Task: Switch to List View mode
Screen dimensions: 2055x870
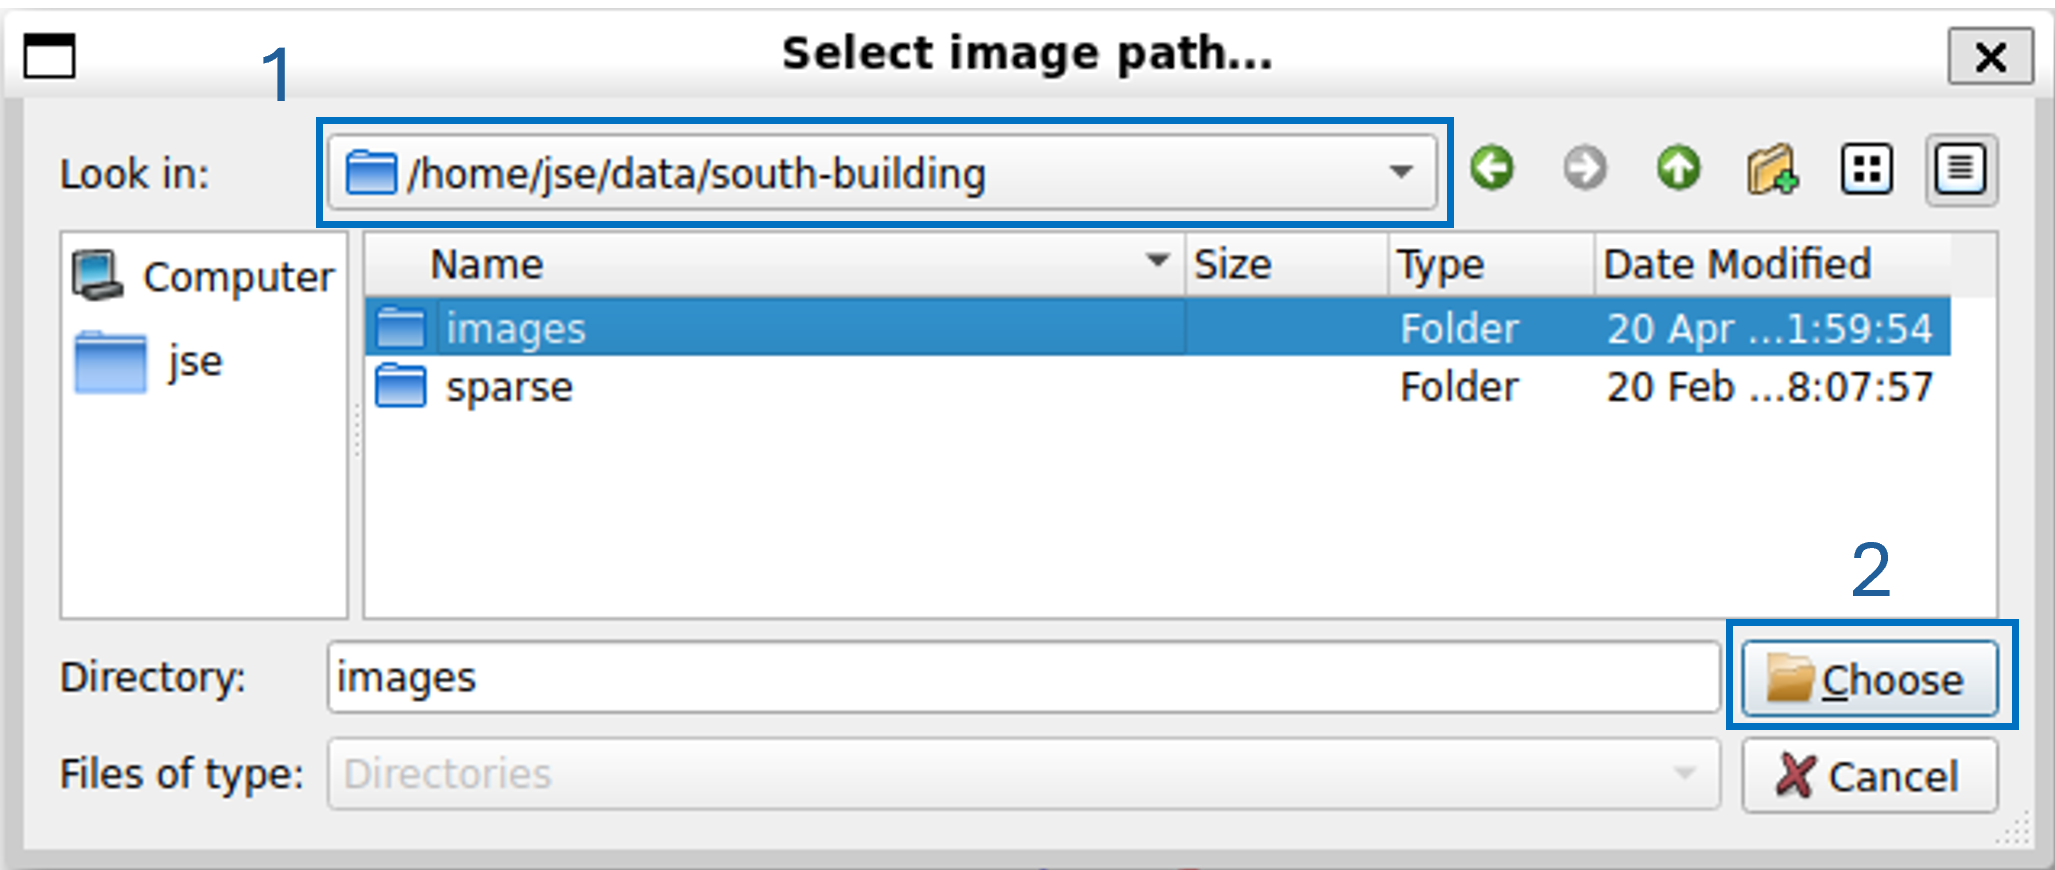Action: pos(1866,169)
